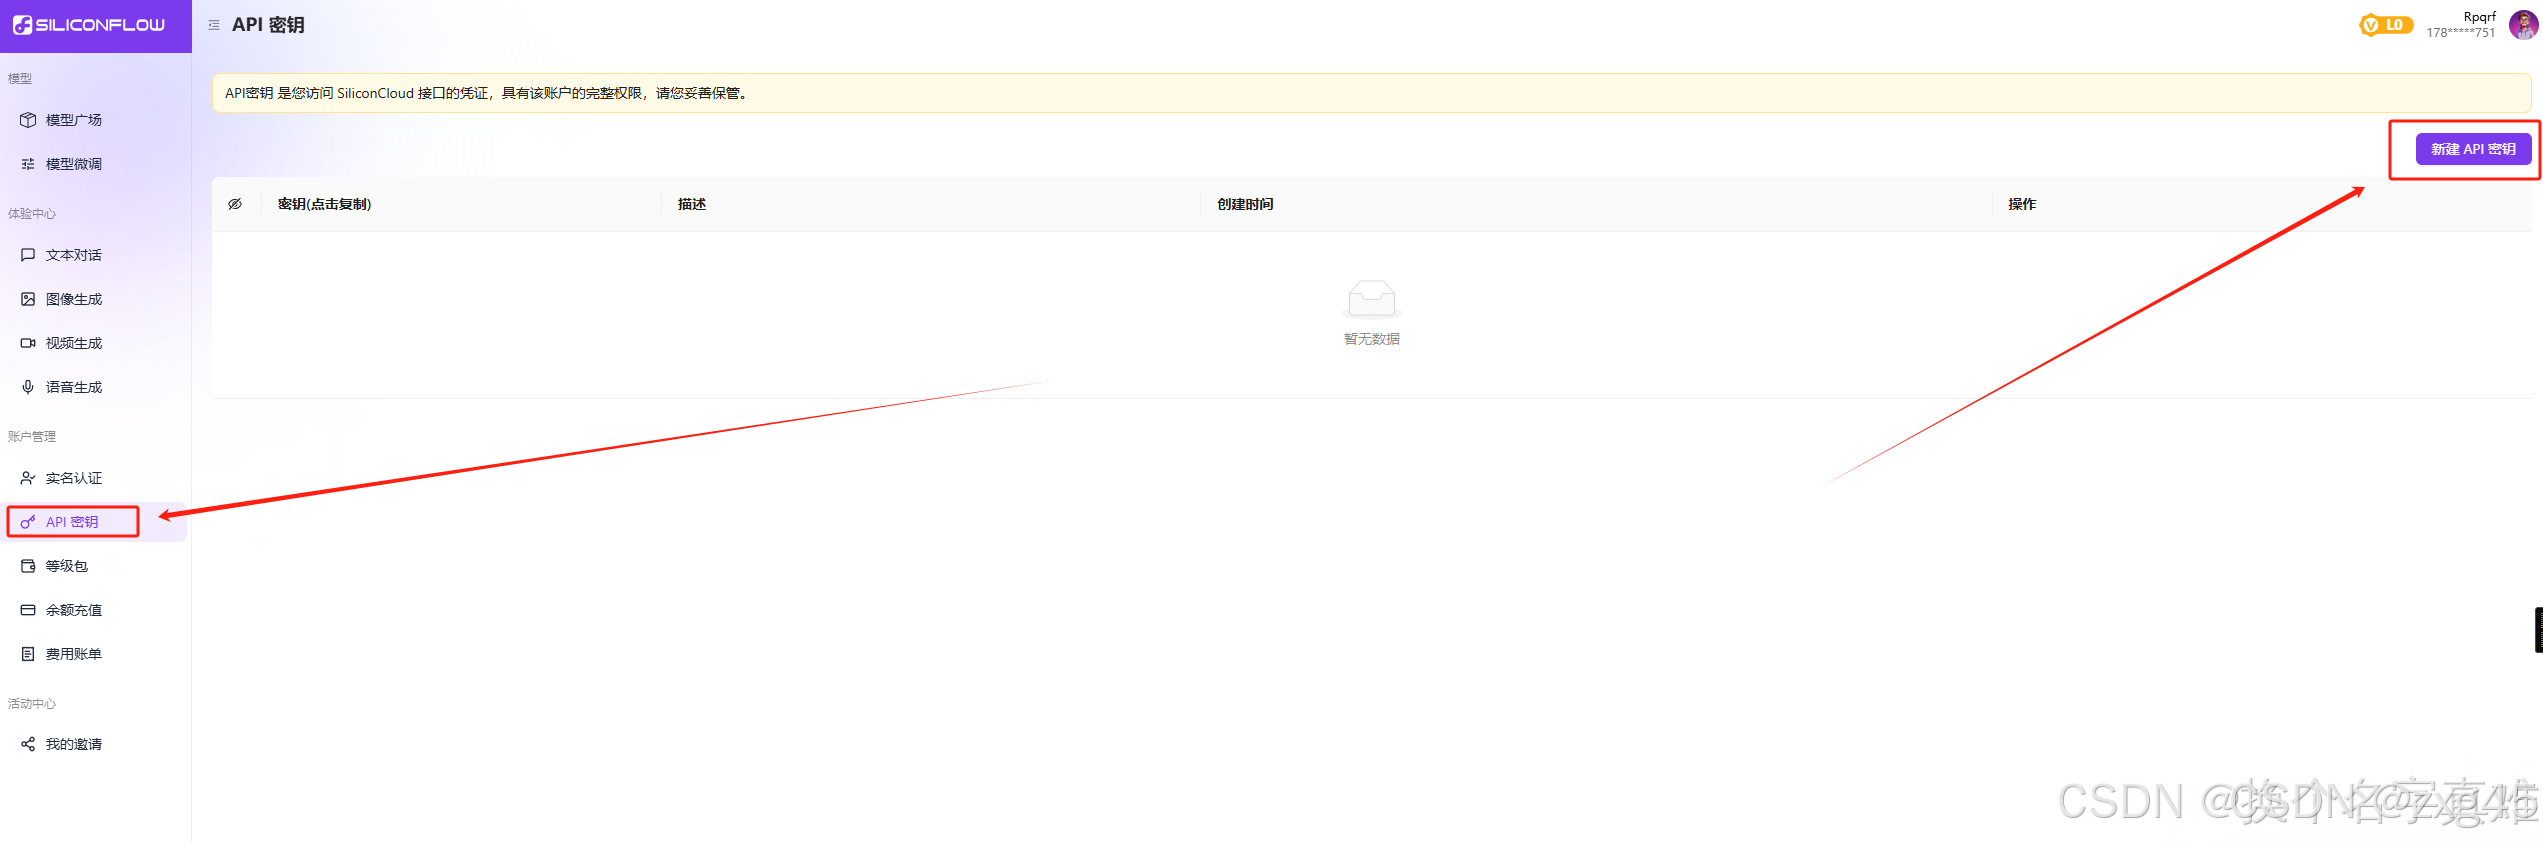Image resolution: width=2543 pixels, height=842 pixels.
Task: Click the 密钥(点击复制) column header
Action: (324, 204)
